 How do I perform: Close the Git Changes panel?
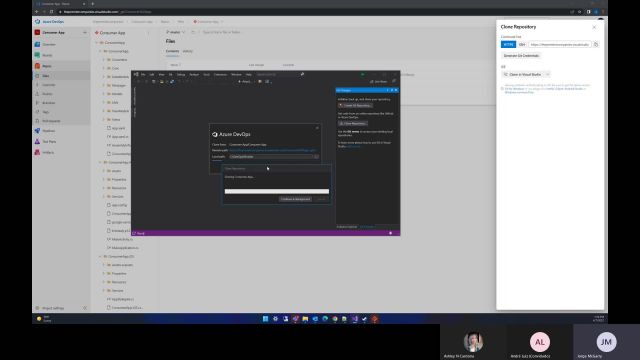click(396, 90)
